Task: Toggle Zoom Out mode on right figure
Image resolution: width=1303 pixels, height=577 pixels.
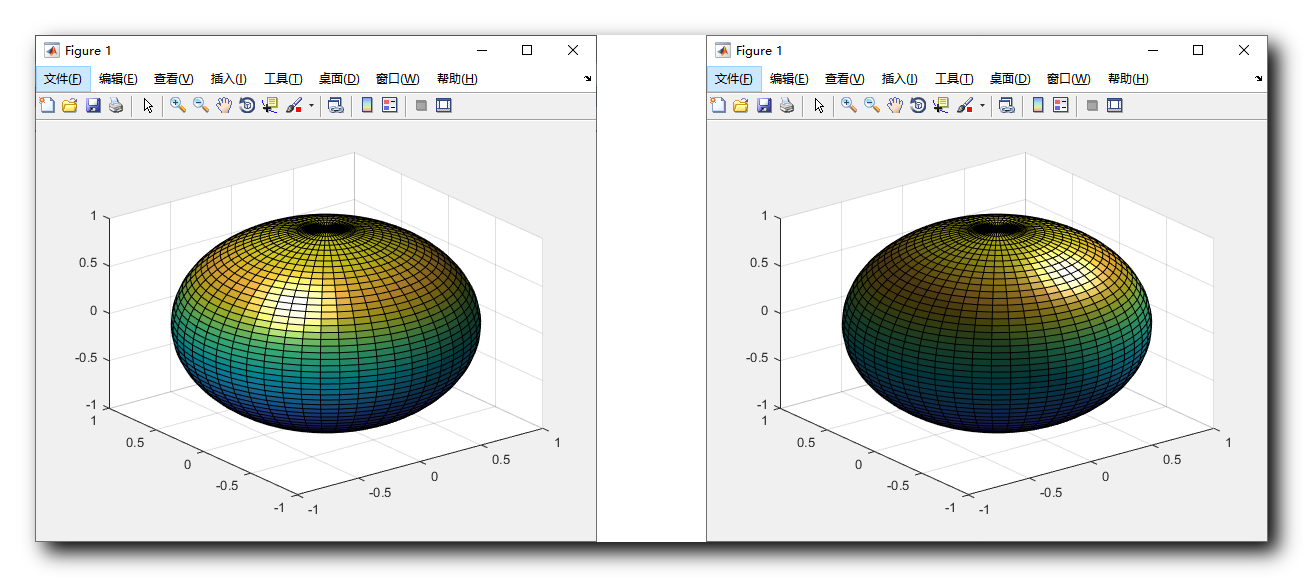Action: tap(870, 105)
